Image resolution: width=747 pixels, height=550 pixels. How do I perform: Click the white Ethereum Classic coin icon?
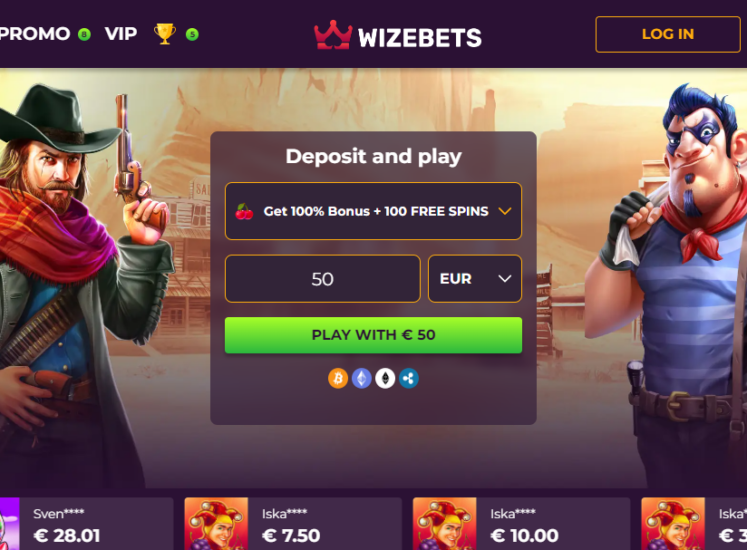(385, 379)
